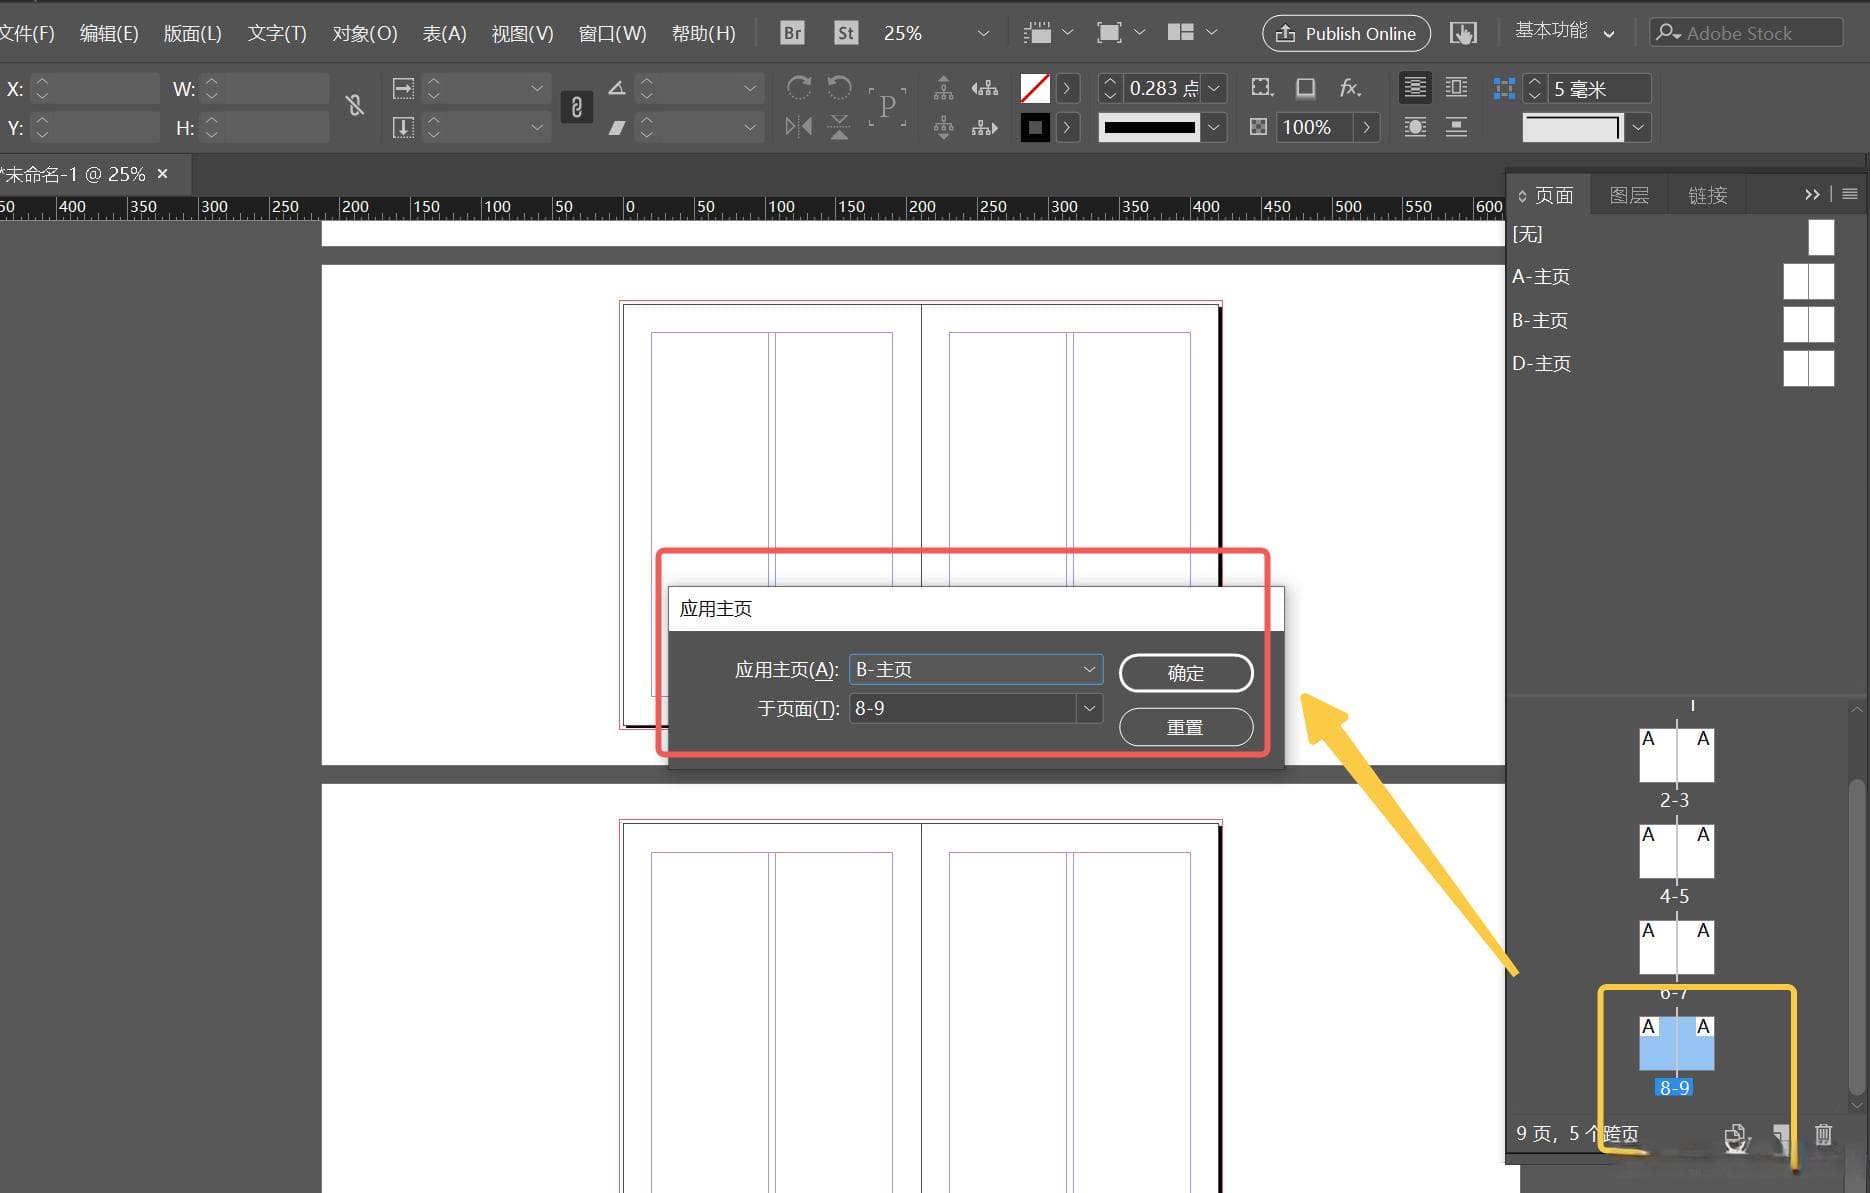Rotate 90 degrees clockwise
Screen dimensions: 1870x1193
[x=799, y=88]
